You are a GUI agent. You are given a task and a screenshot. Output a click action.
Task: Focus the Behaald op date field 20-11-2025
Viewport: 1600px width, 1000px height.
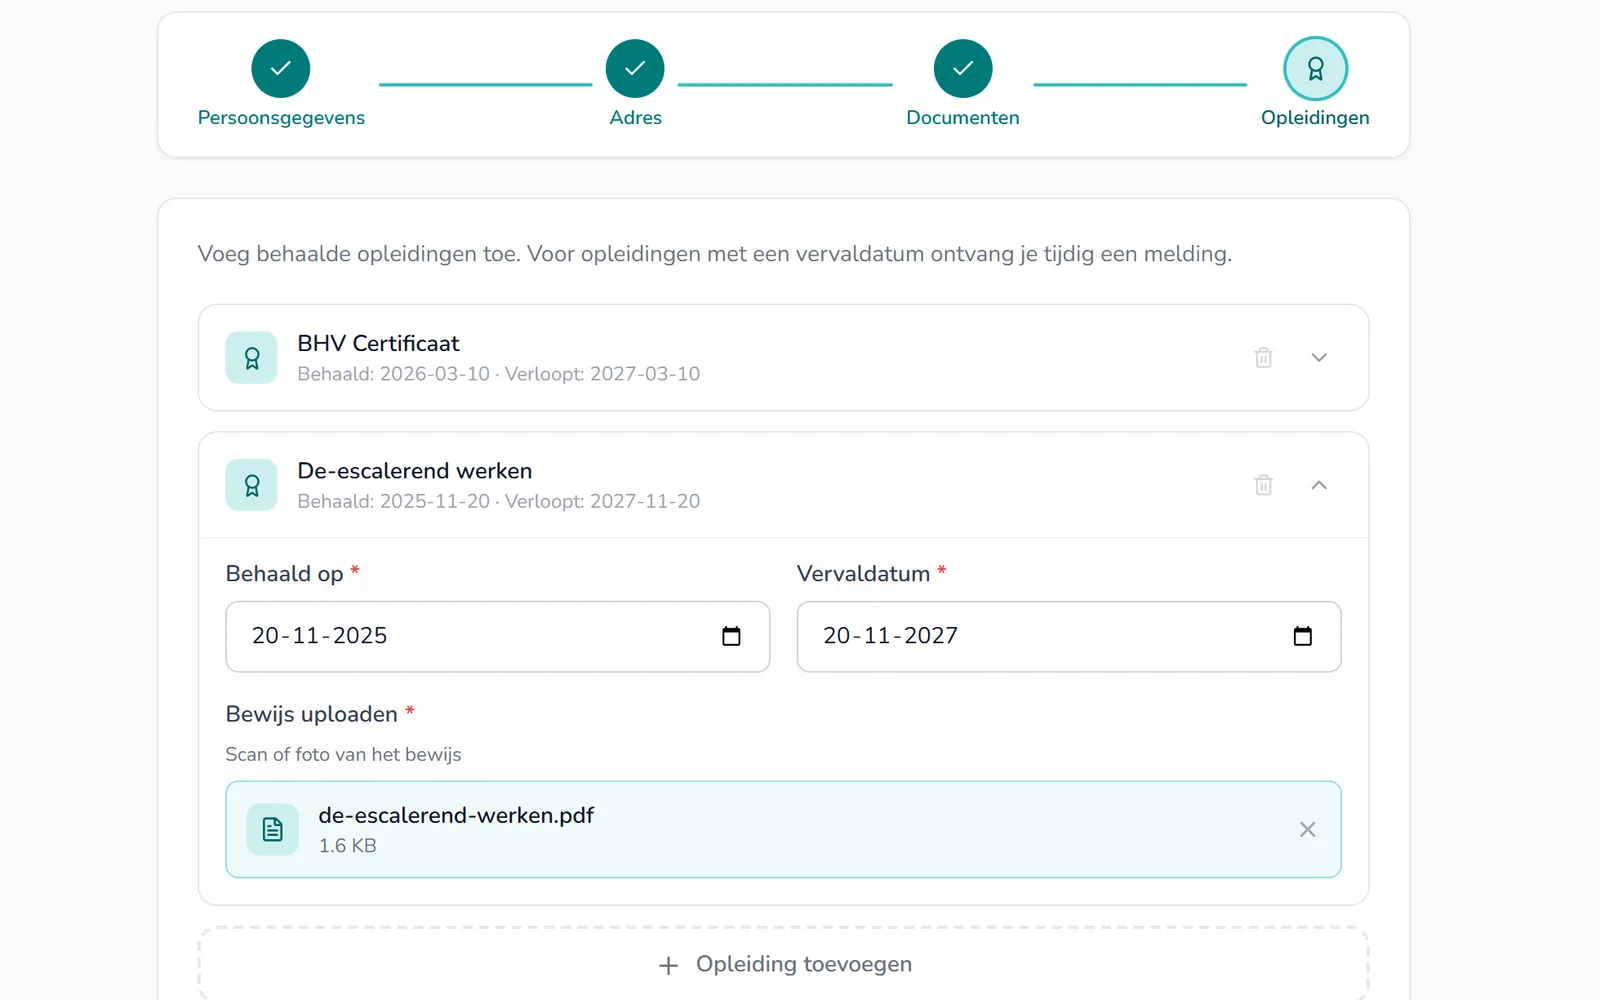(x=498, y=636)
